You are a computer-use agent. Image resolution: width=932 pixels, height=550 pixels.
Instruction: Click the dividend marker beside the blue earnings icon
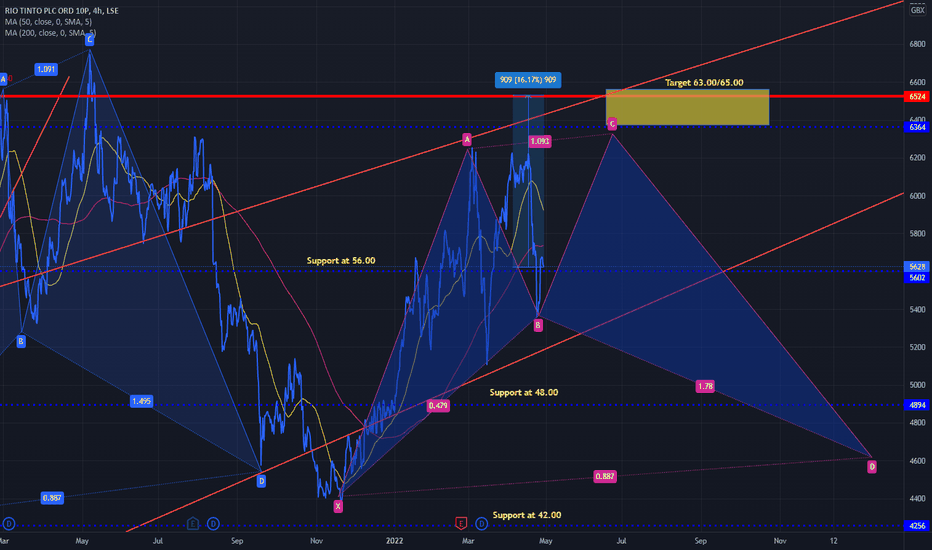pos(213,524)
